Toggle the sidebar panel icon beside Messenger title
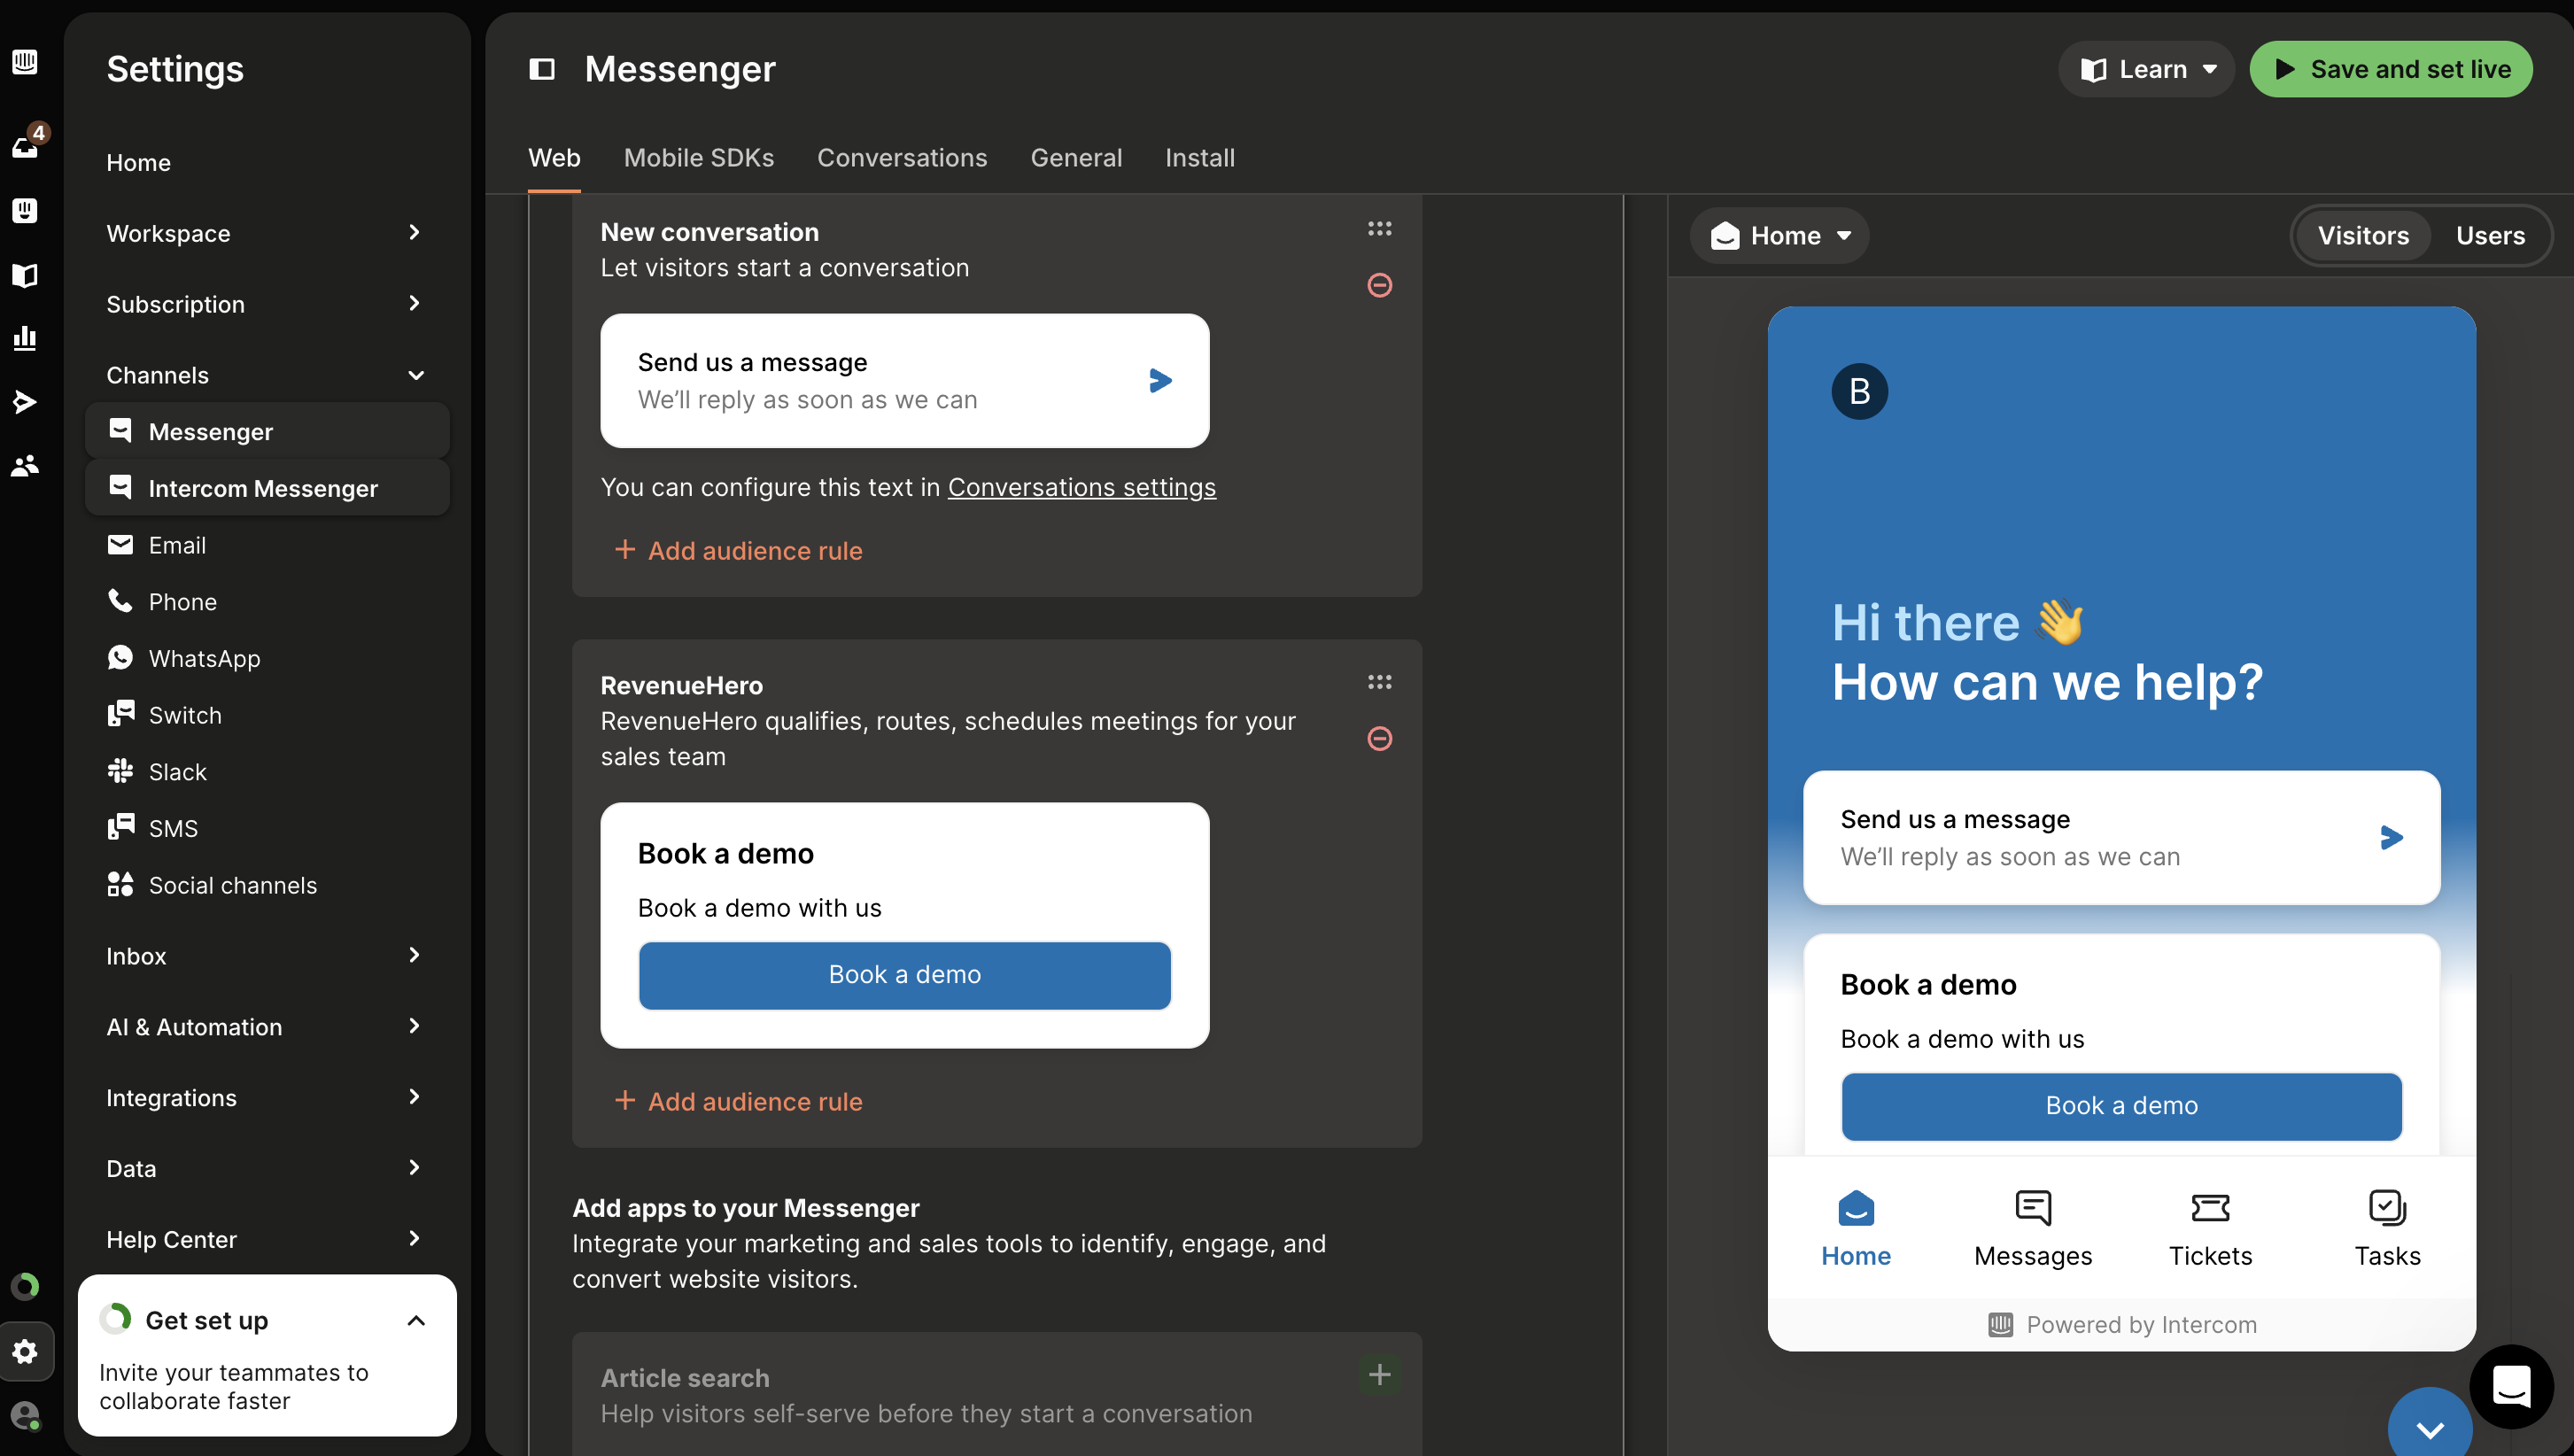Image resolution: width=2574 pixels, height=1456 pixels. pyautogui.click(x=542, y=69)
